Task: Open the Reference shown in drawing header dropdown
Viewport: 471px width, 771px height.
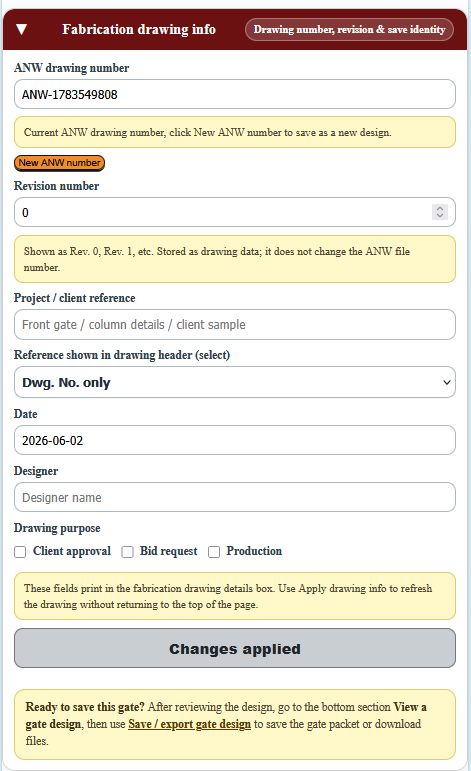Action: 235,382
